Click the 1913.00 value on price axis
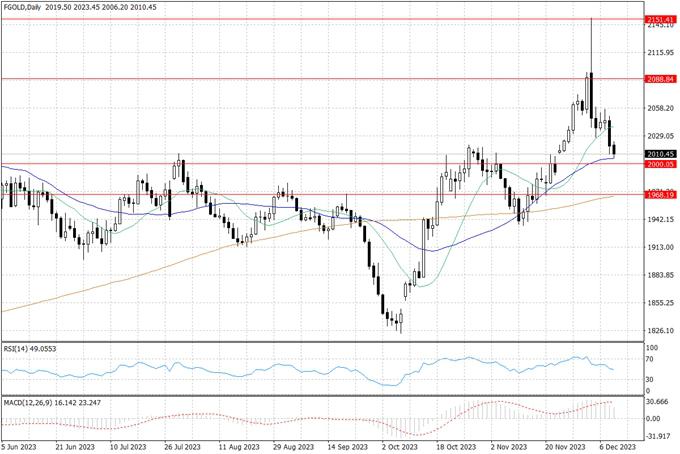 click(657, 247)
